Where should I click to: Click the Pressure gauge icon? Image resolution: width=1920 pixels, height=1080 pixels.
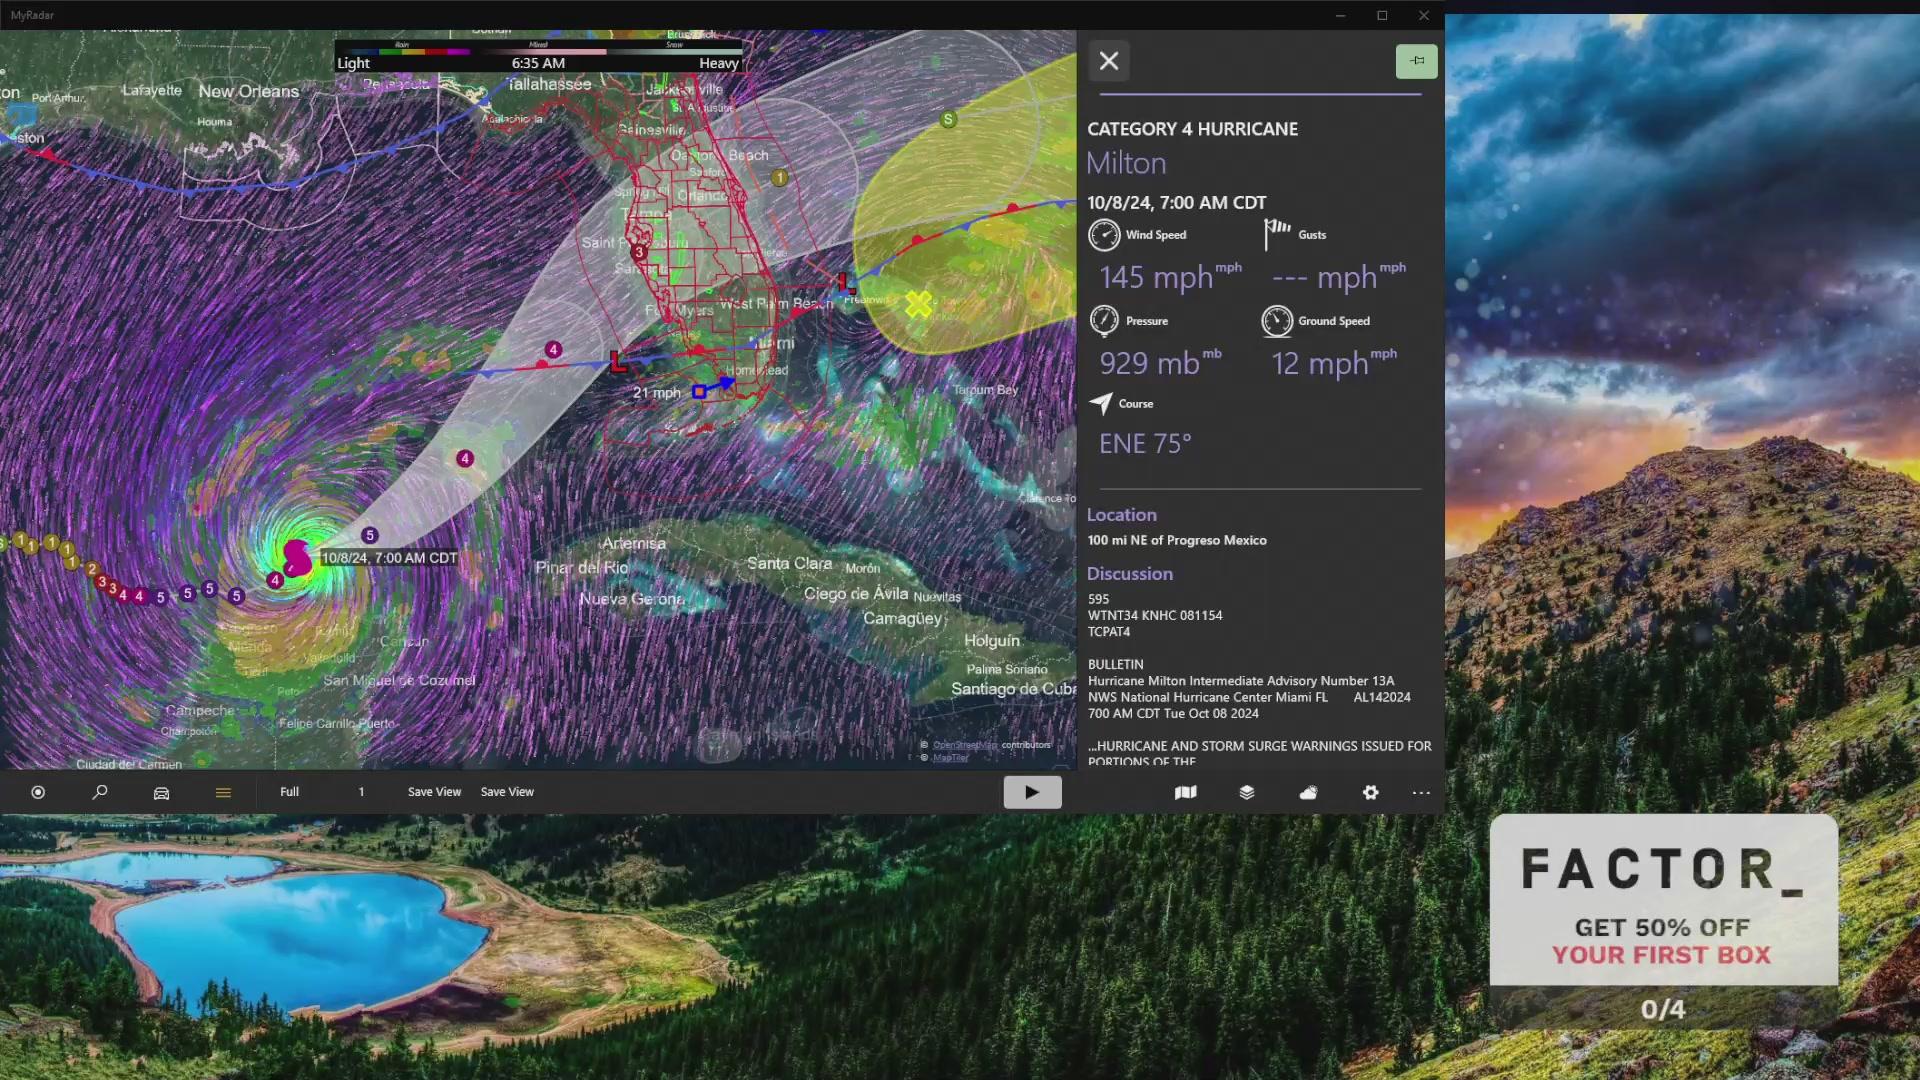tap(1104, 321)
